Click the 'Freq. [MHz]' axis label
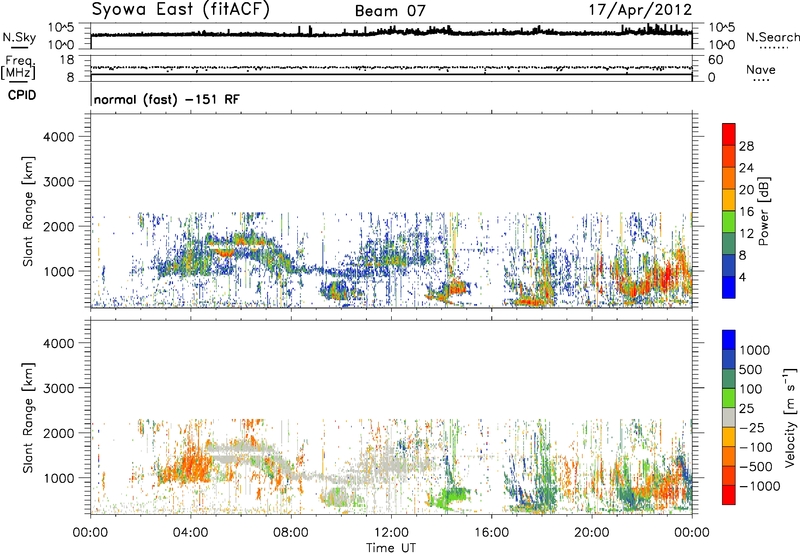 18,68
